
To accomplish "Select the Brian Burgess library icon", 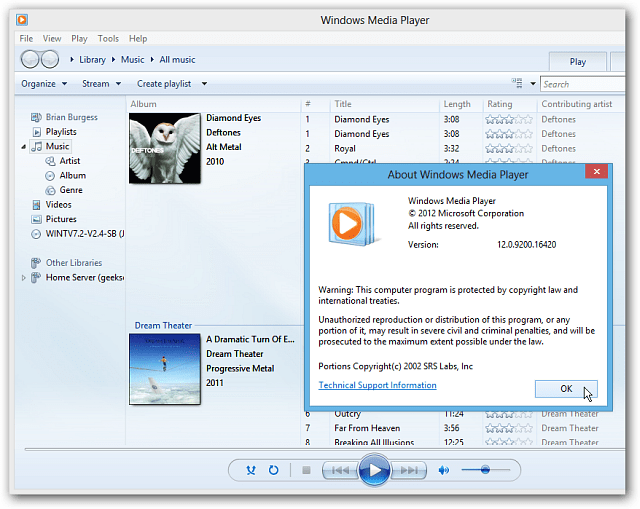I will pyautogui.click(x=36, y=118).
